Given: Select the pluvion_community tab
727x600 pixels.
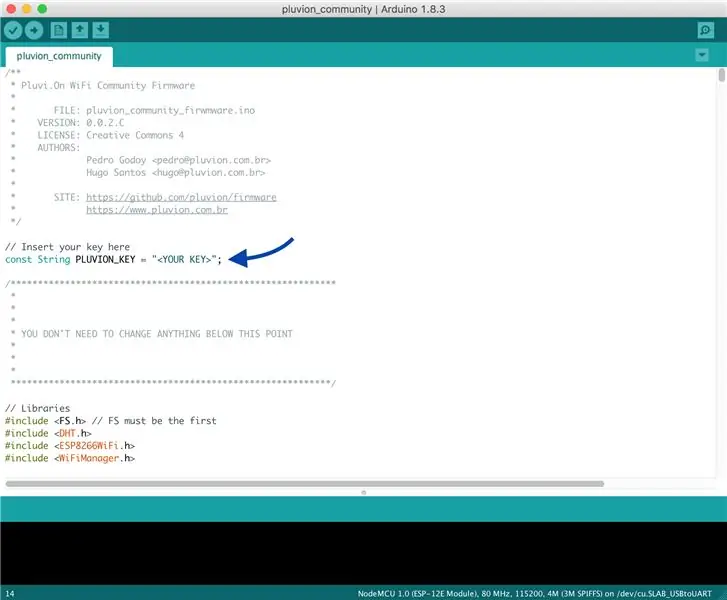Looking at the screenshot, I should point(59,56).
